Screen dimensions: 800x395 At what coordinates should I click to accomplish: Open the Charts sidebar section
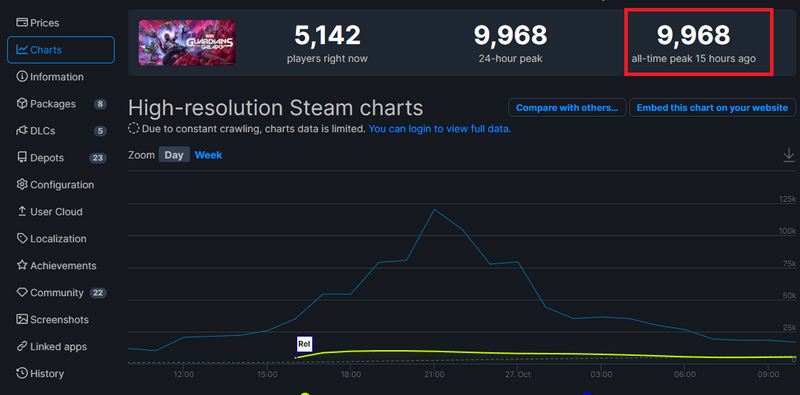pyautogui.click(x=61, y=50)
